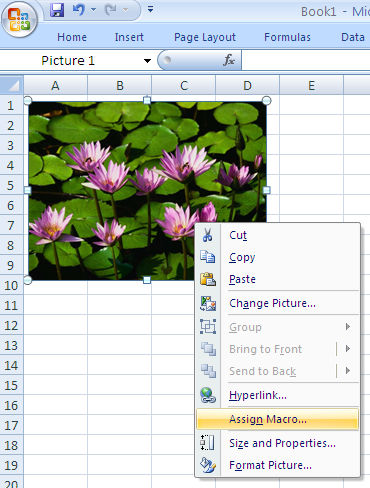
Task: Click the right-middle picture resize handle
Action: click(x=266, y=190)
